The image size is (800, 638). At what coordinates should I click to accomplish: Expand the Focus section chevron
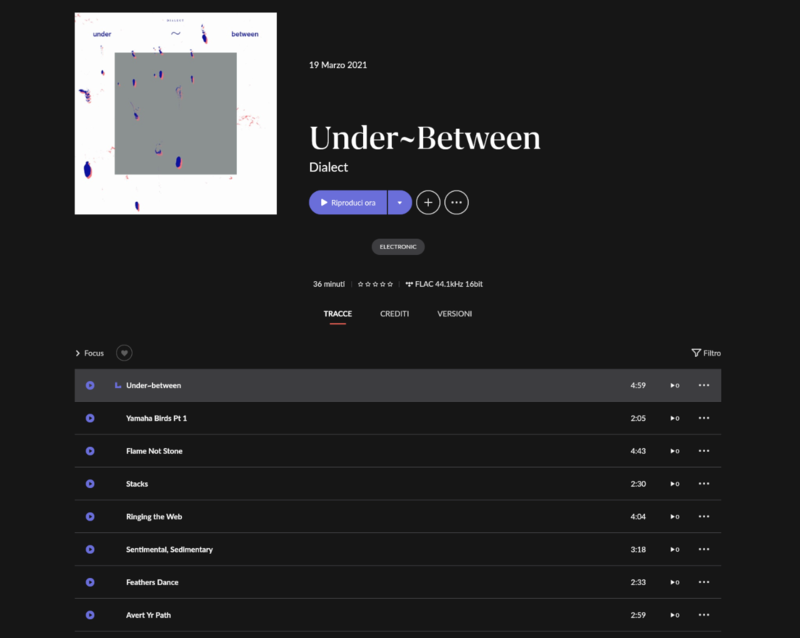tap(78, 353)
